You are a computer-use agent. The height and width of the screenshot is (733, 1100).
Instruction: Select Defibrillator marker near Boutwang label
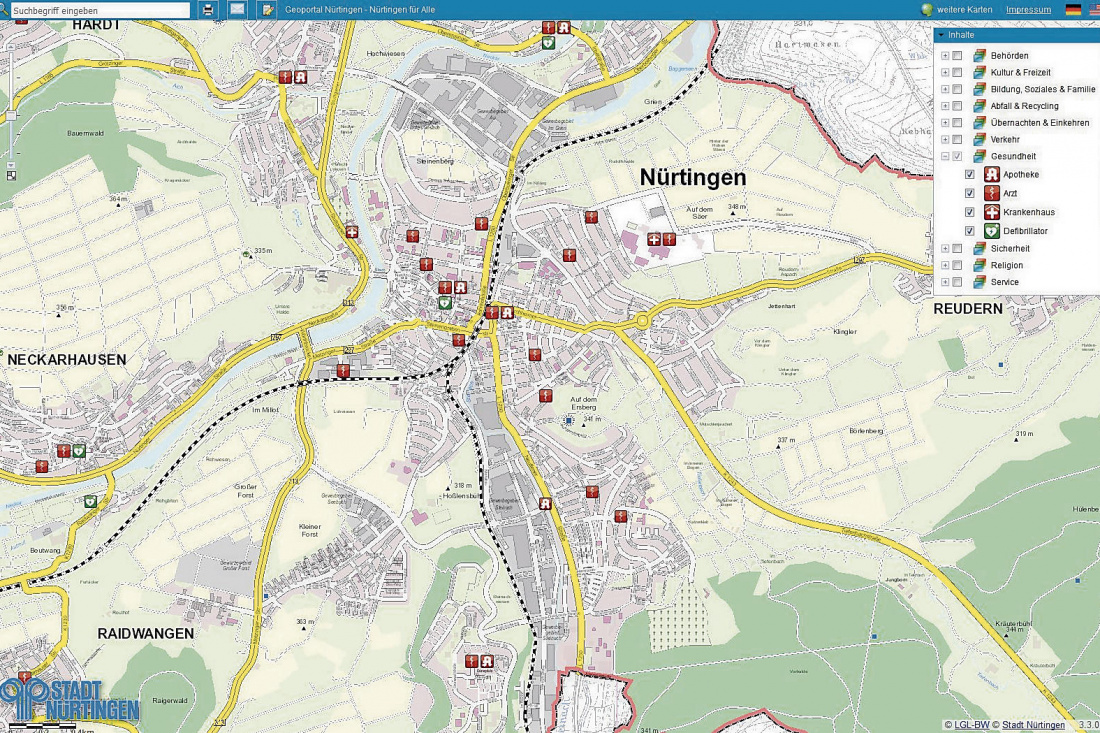(x=90, y=502)
